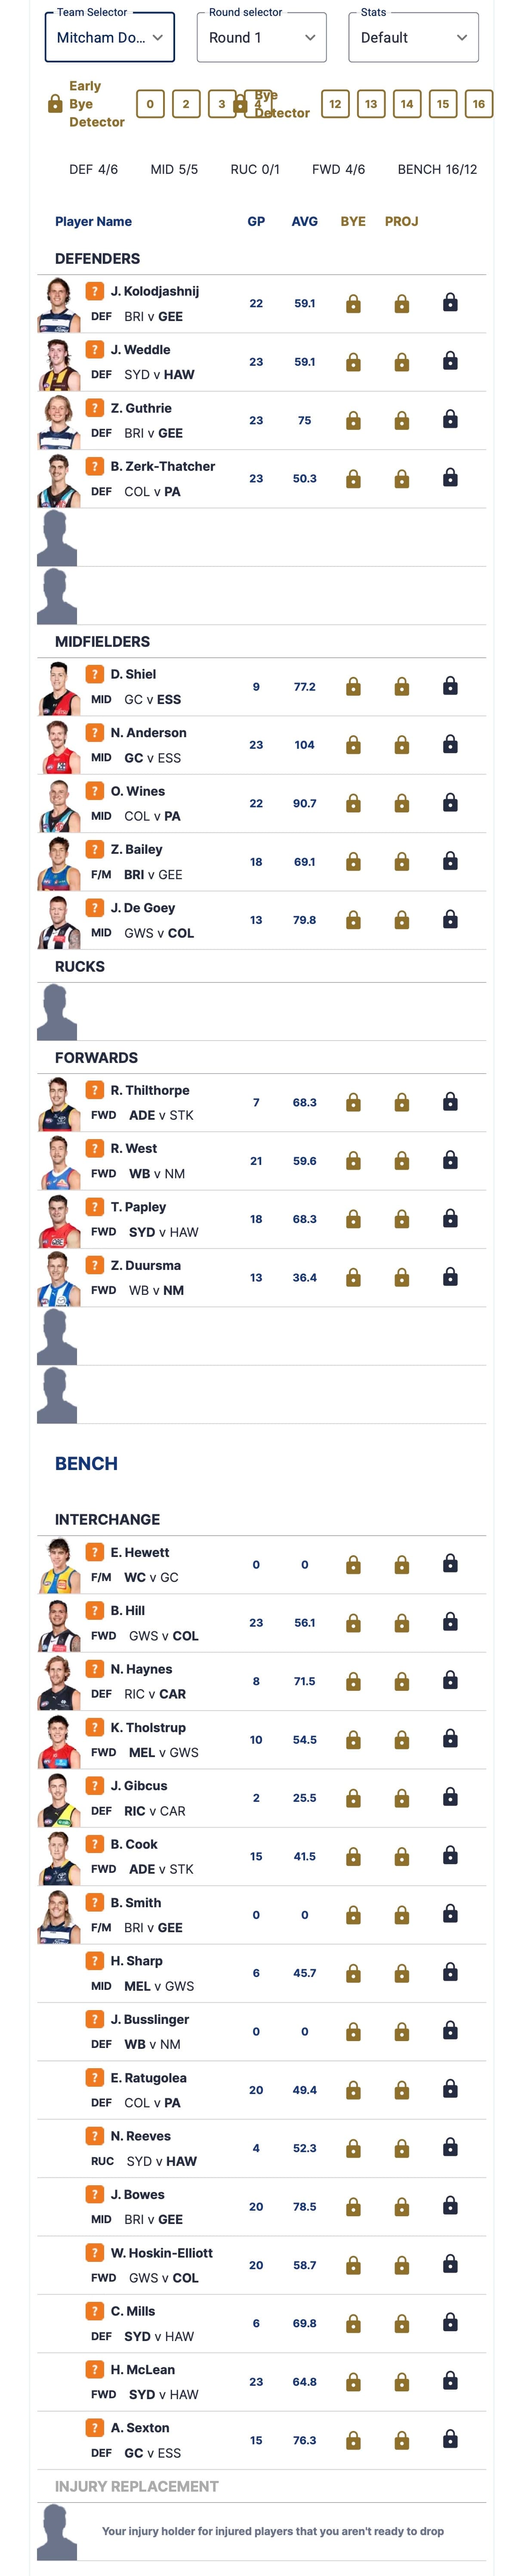The image size is (506, 2576).
Task: Toggle round 0 in Early Bye Detector
Action: click(150, 104)
